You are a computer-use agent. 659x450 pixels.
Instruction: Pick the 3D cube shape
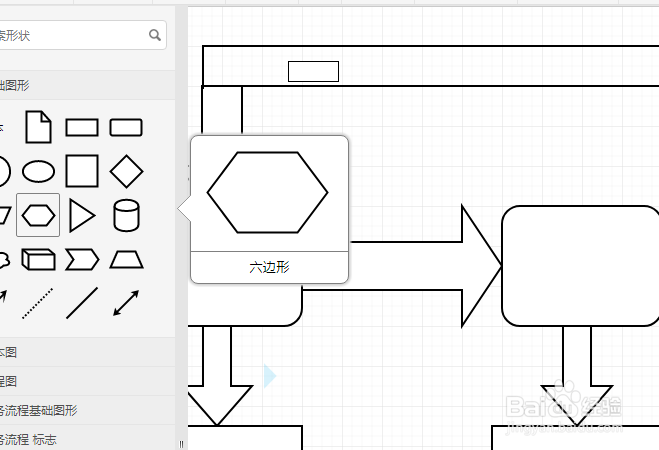38,259
